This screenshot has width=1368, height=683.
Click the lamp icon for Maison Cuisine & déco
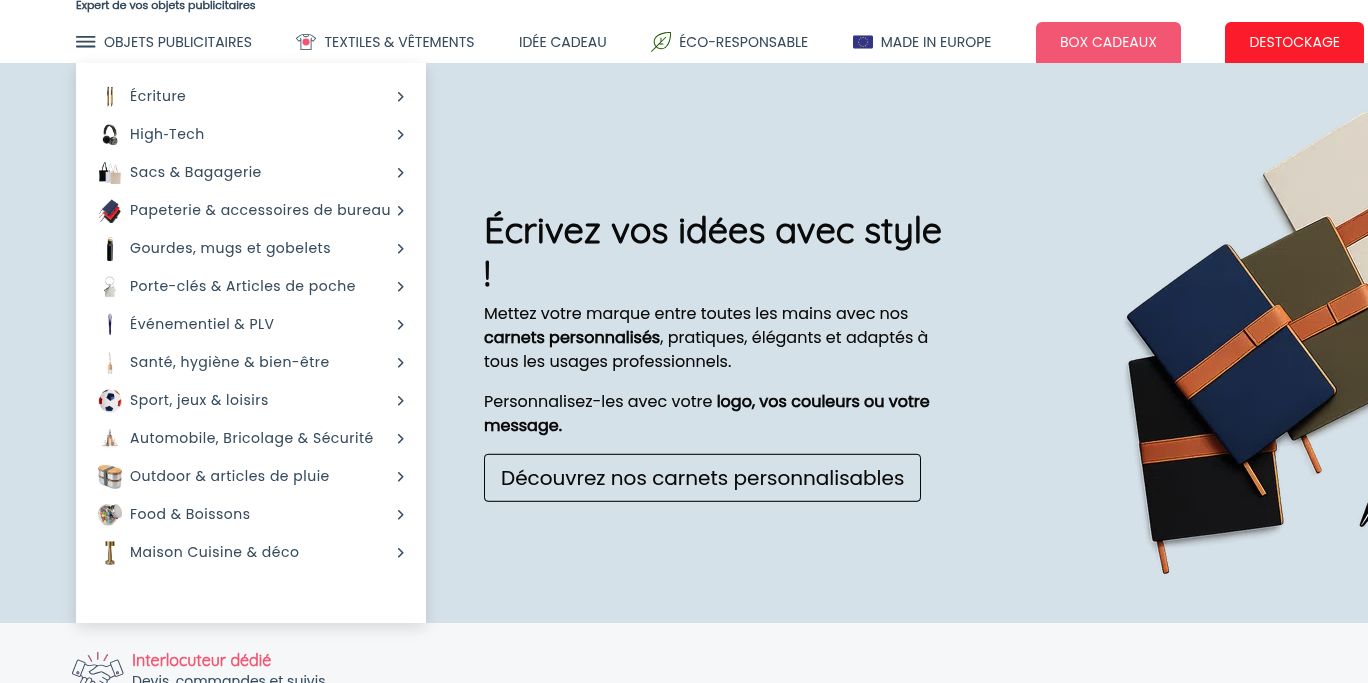(110, 552)
